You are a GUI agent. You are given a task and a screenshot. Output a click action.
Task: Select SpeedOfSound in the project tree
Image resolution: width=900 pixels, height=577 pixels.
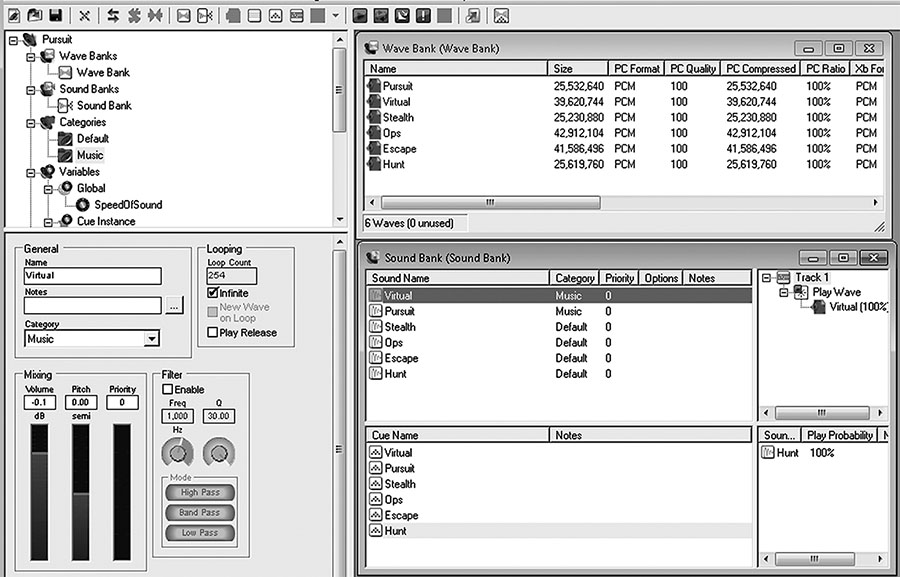pyautogui.click(x=127, y=204)
